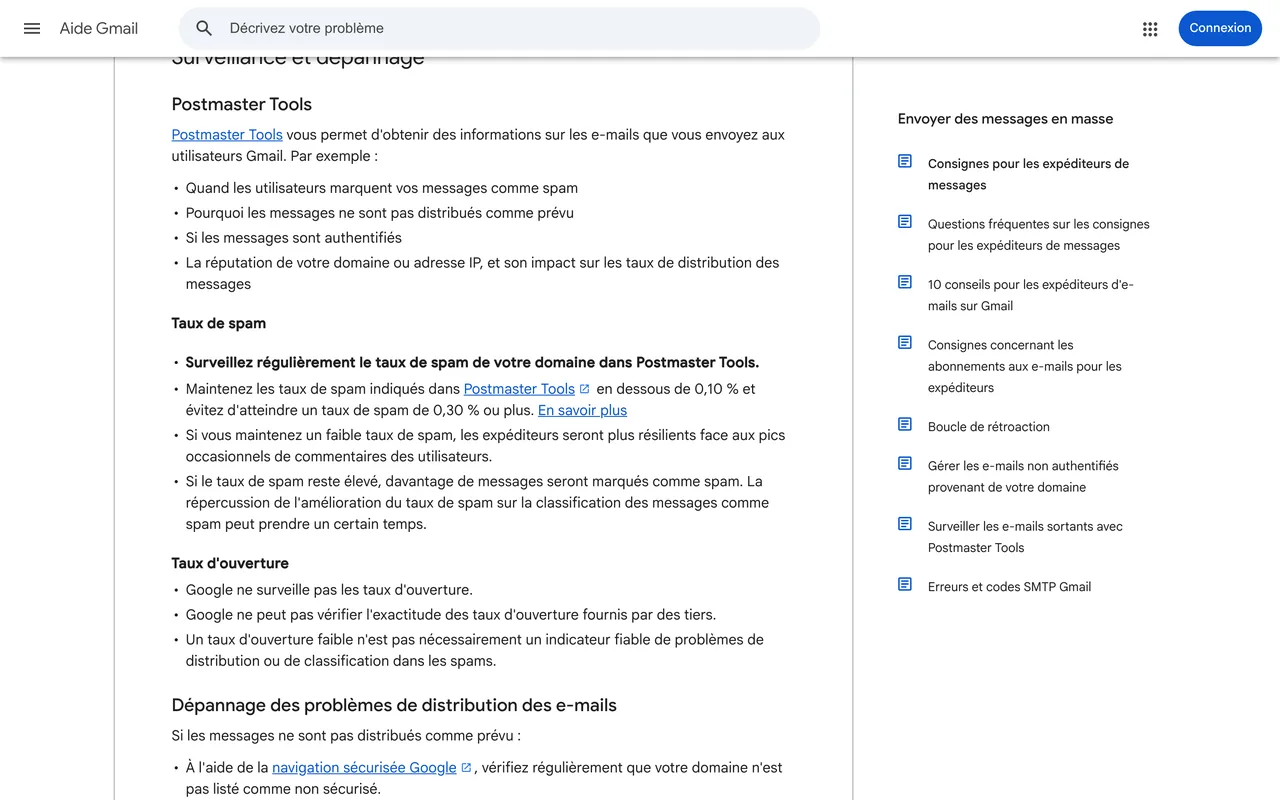Click article icon beside Consignes pour les expéditeurs
Viewport: 1280px width, 800px height.
905,162
